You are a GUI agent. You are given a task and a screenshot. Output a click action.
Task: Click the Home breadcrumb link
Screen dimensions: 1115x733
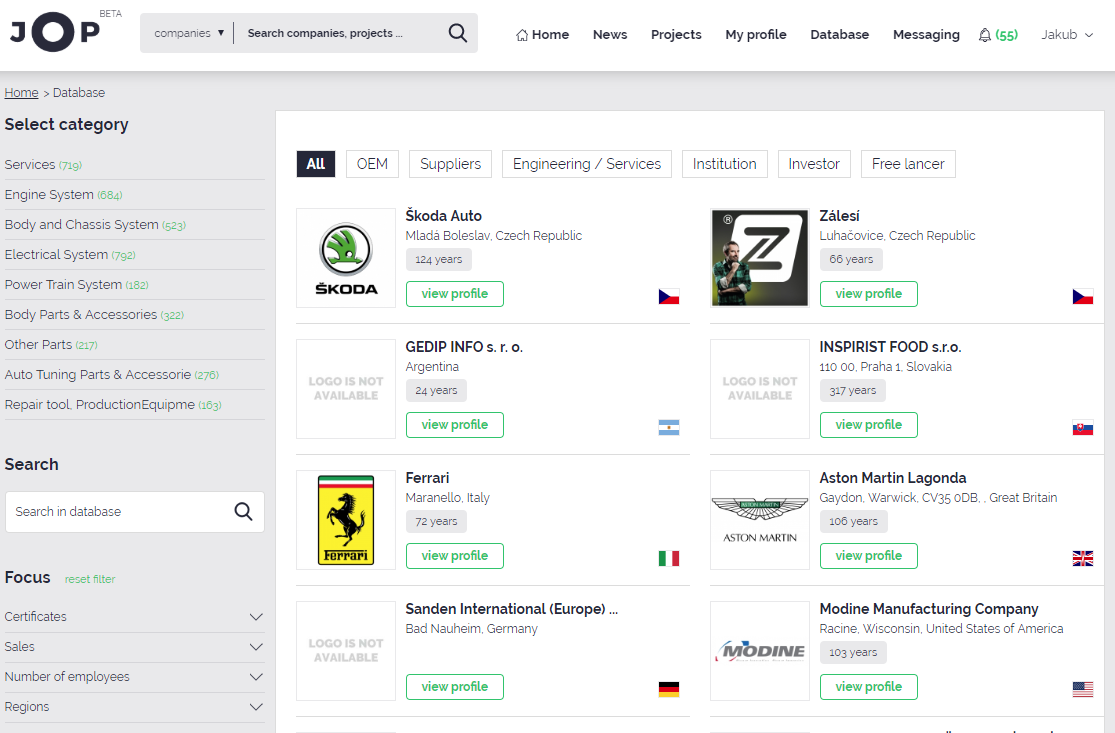(21, 92)
